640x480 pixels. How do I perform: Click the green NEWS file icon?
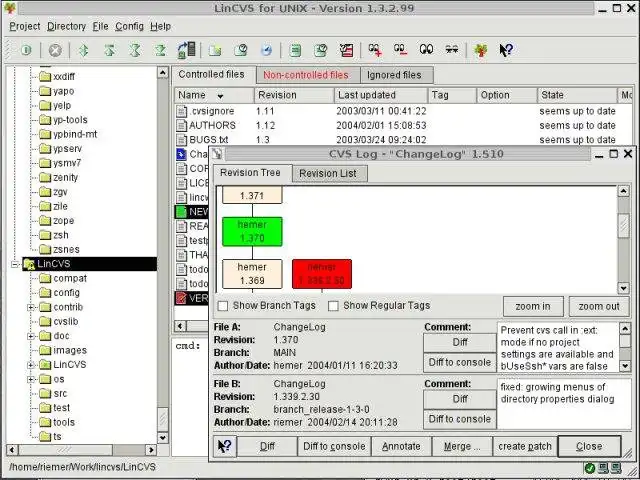tap(181, 212)
